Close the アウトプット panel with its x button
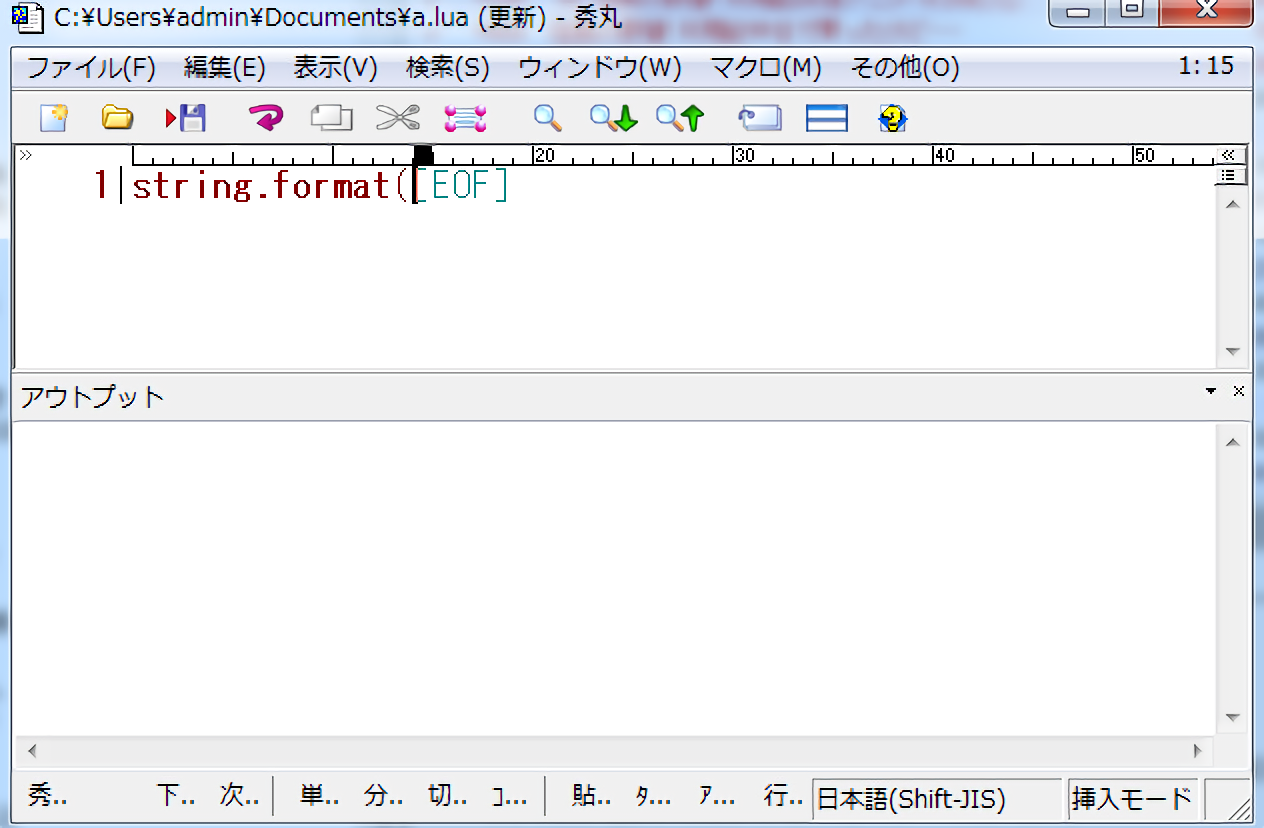1264x828 pixels. point(1239,391)
